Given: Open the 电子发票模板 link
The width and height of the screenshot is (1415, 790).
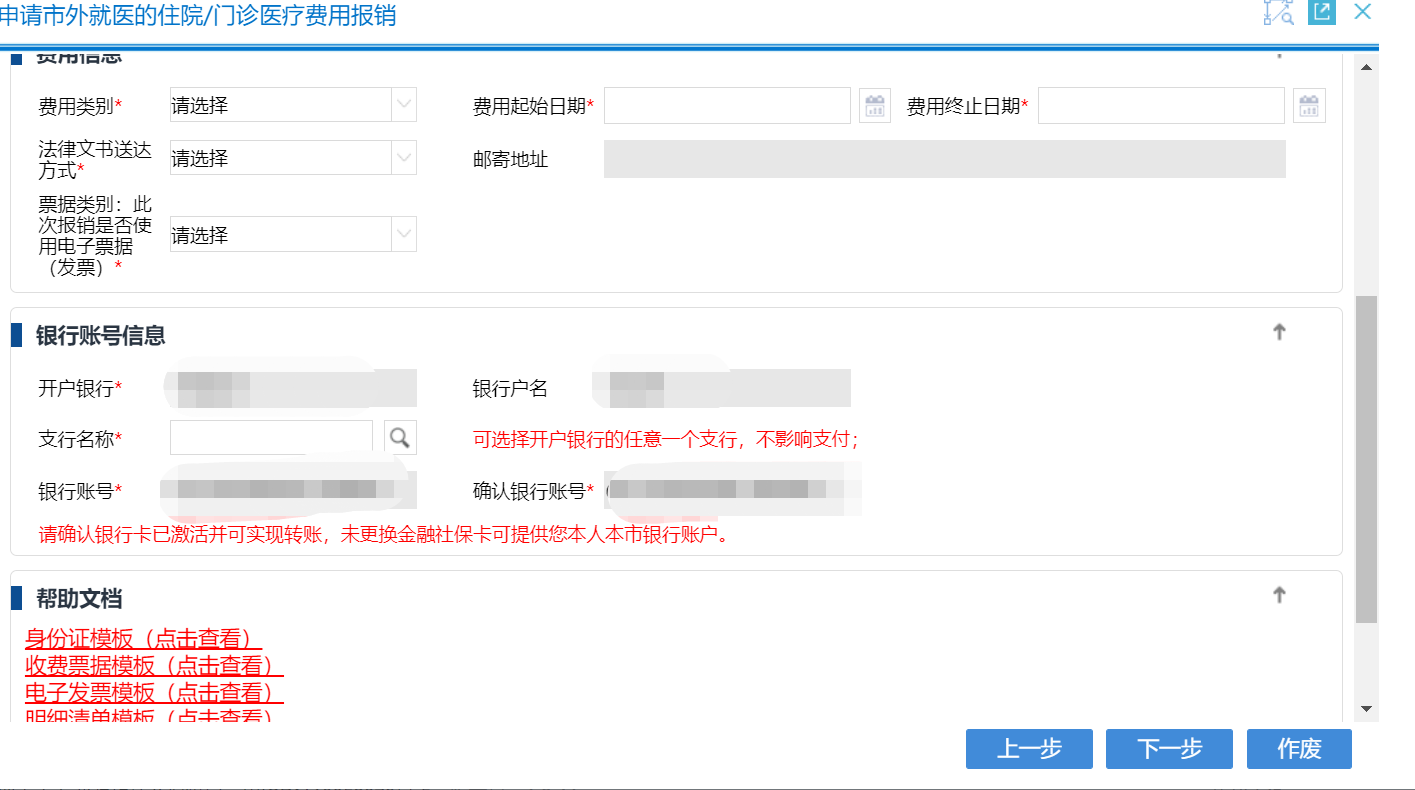Looking at the screenshot, I should click(154, 693).
